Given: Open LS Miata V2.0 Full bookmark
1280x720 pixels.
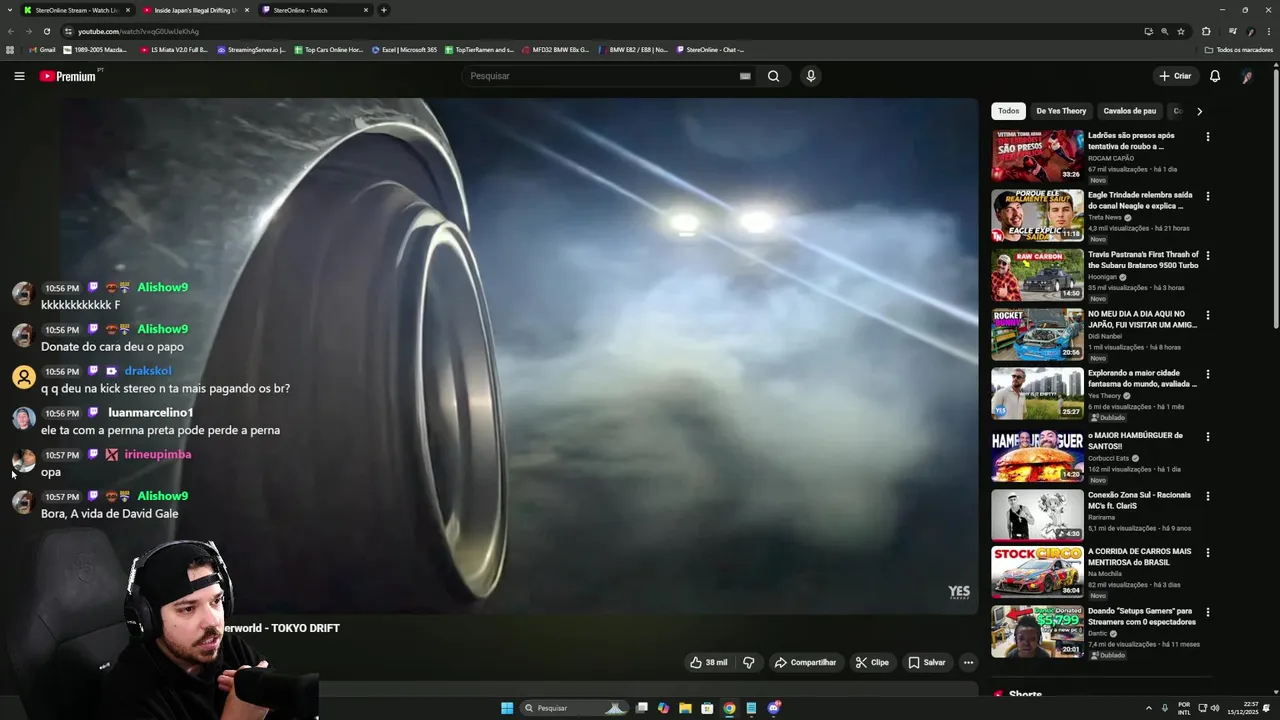Looking at the screenshot, I should click(x=174, y=49).
